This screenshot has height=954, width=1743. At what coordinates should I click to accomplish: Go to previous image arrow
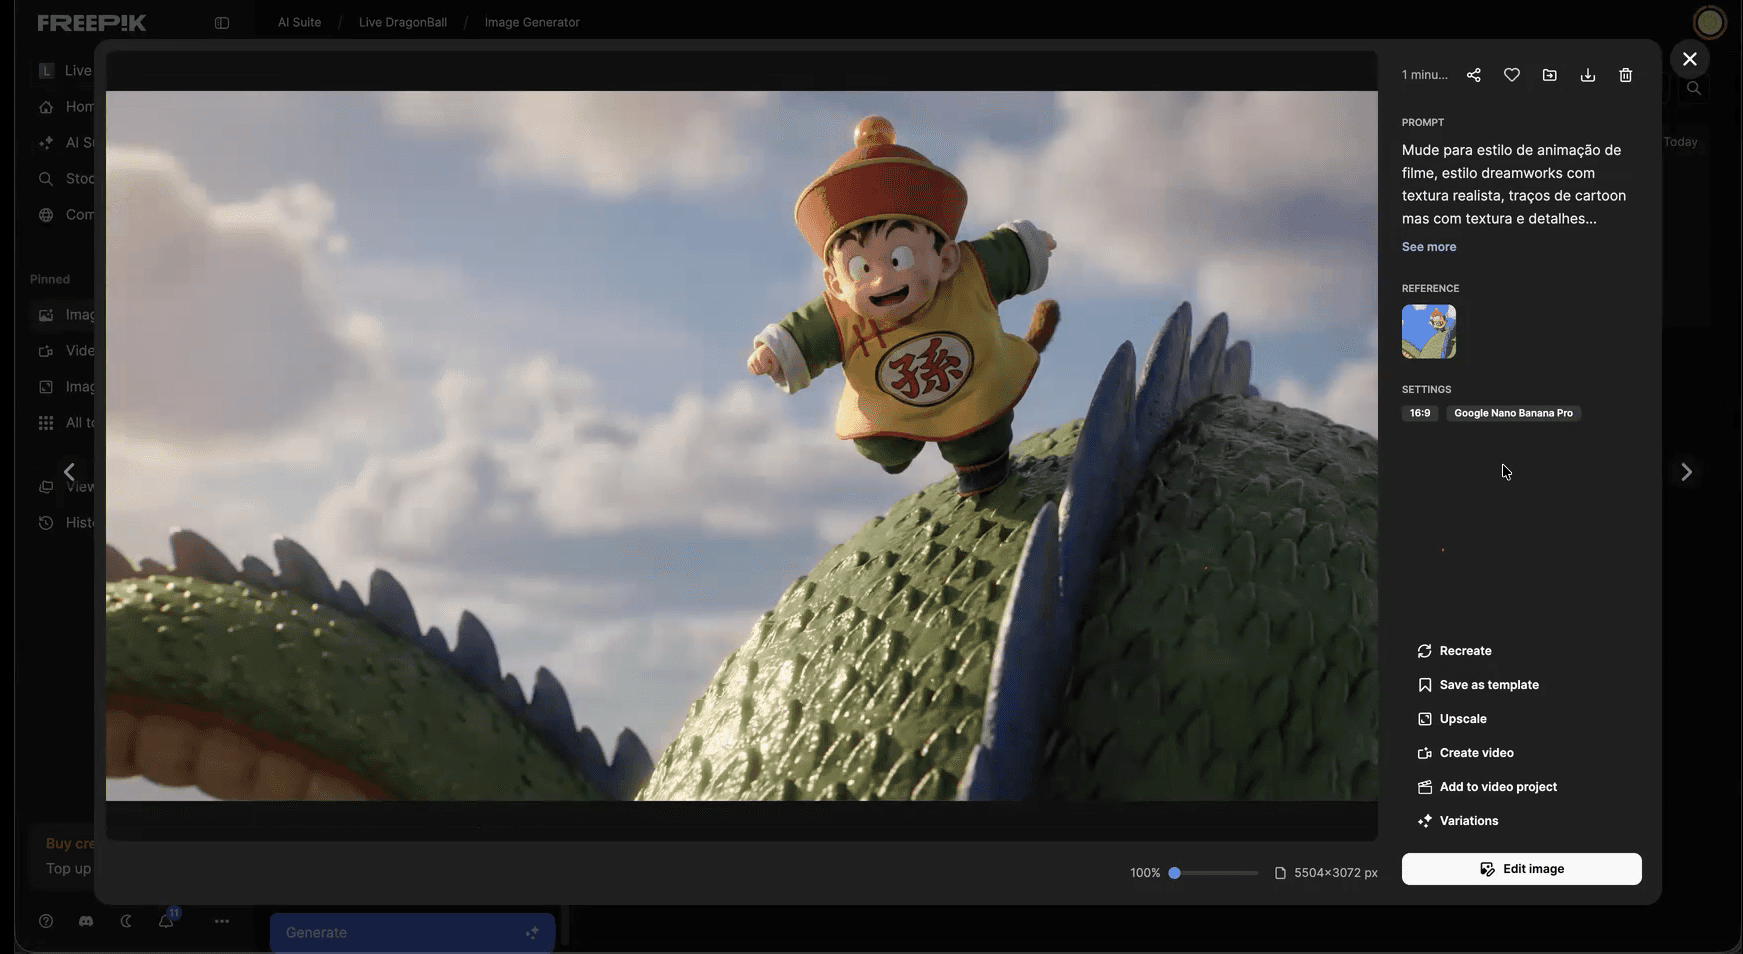tap(69, 472)
